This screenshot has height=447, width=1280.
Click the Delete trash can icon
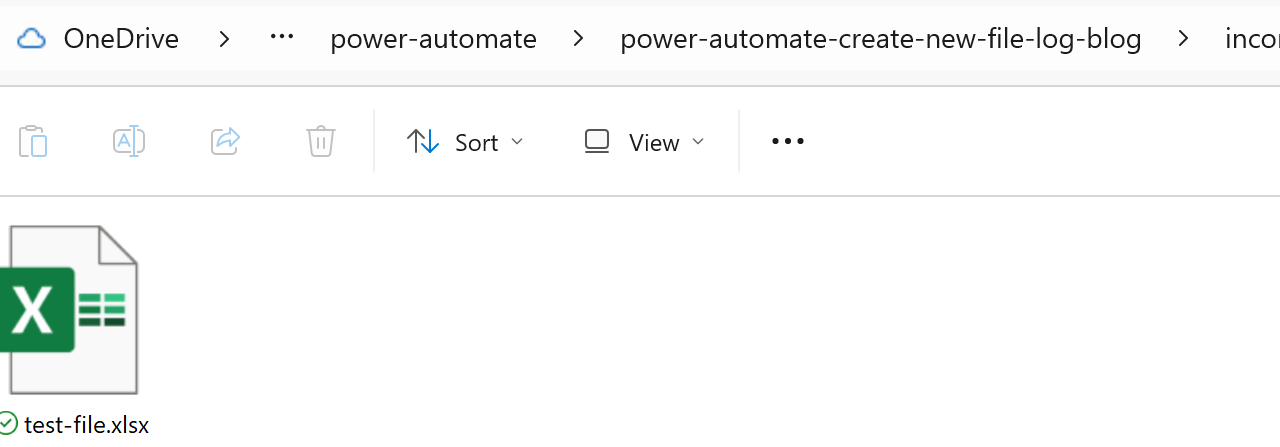[320, 142]
